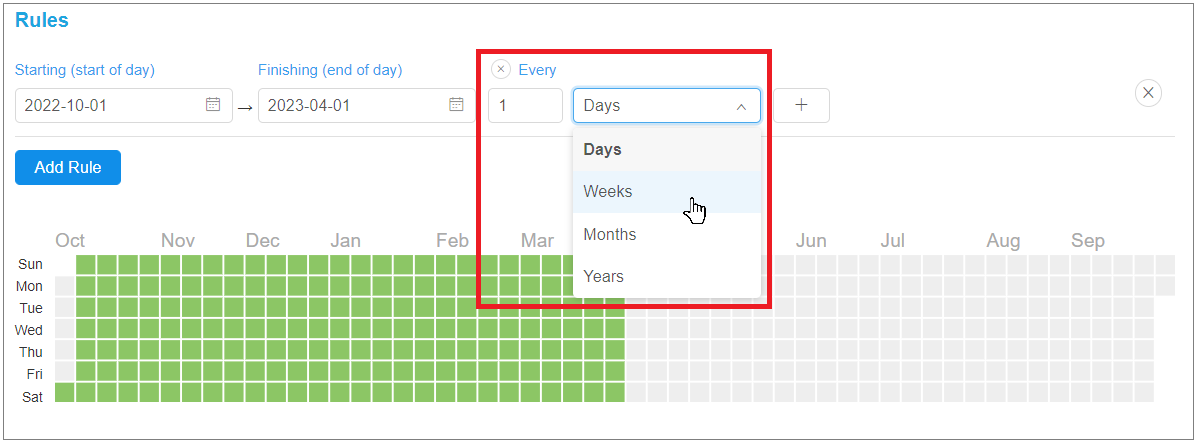This screenshot has width=1195, height=445.
Task: Edit the Finishing date field 2023-04-01
Action: pos(367,105)
